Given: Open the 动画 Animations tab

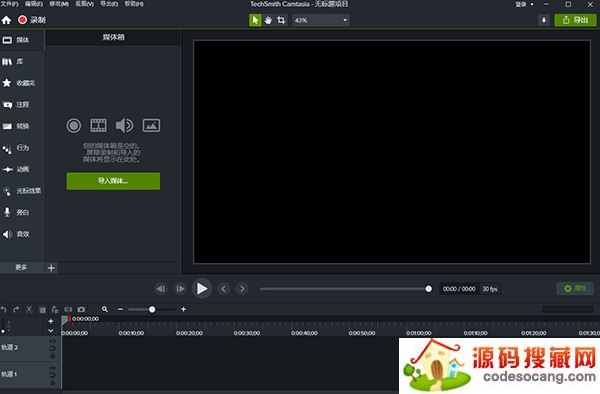Looking at the screenshot, I should click(22, 169).
